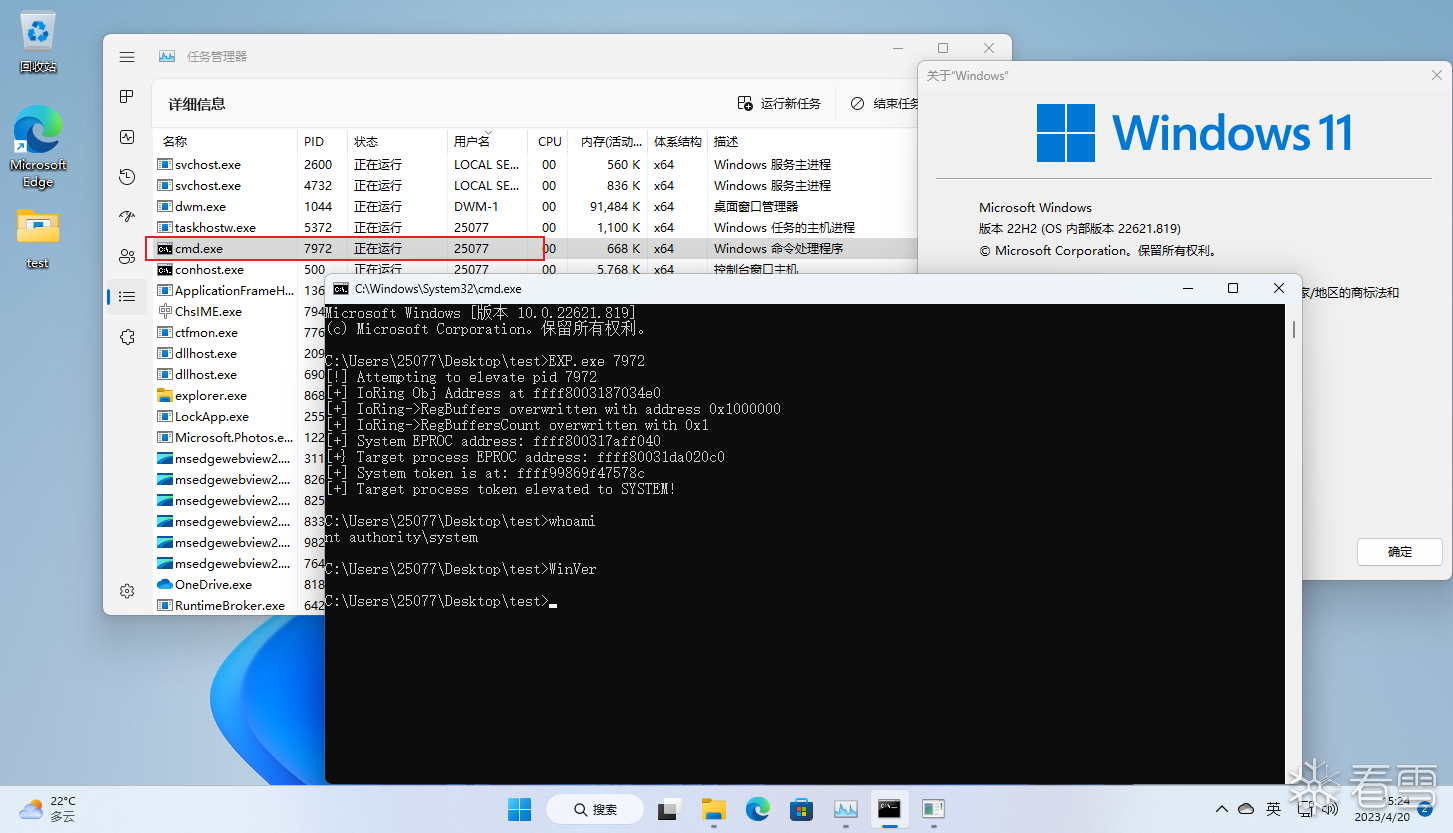Launch Microsoft Edge from the taskbar
The width and height of the screenshot is (1453, 833).
tap(757, 808)
